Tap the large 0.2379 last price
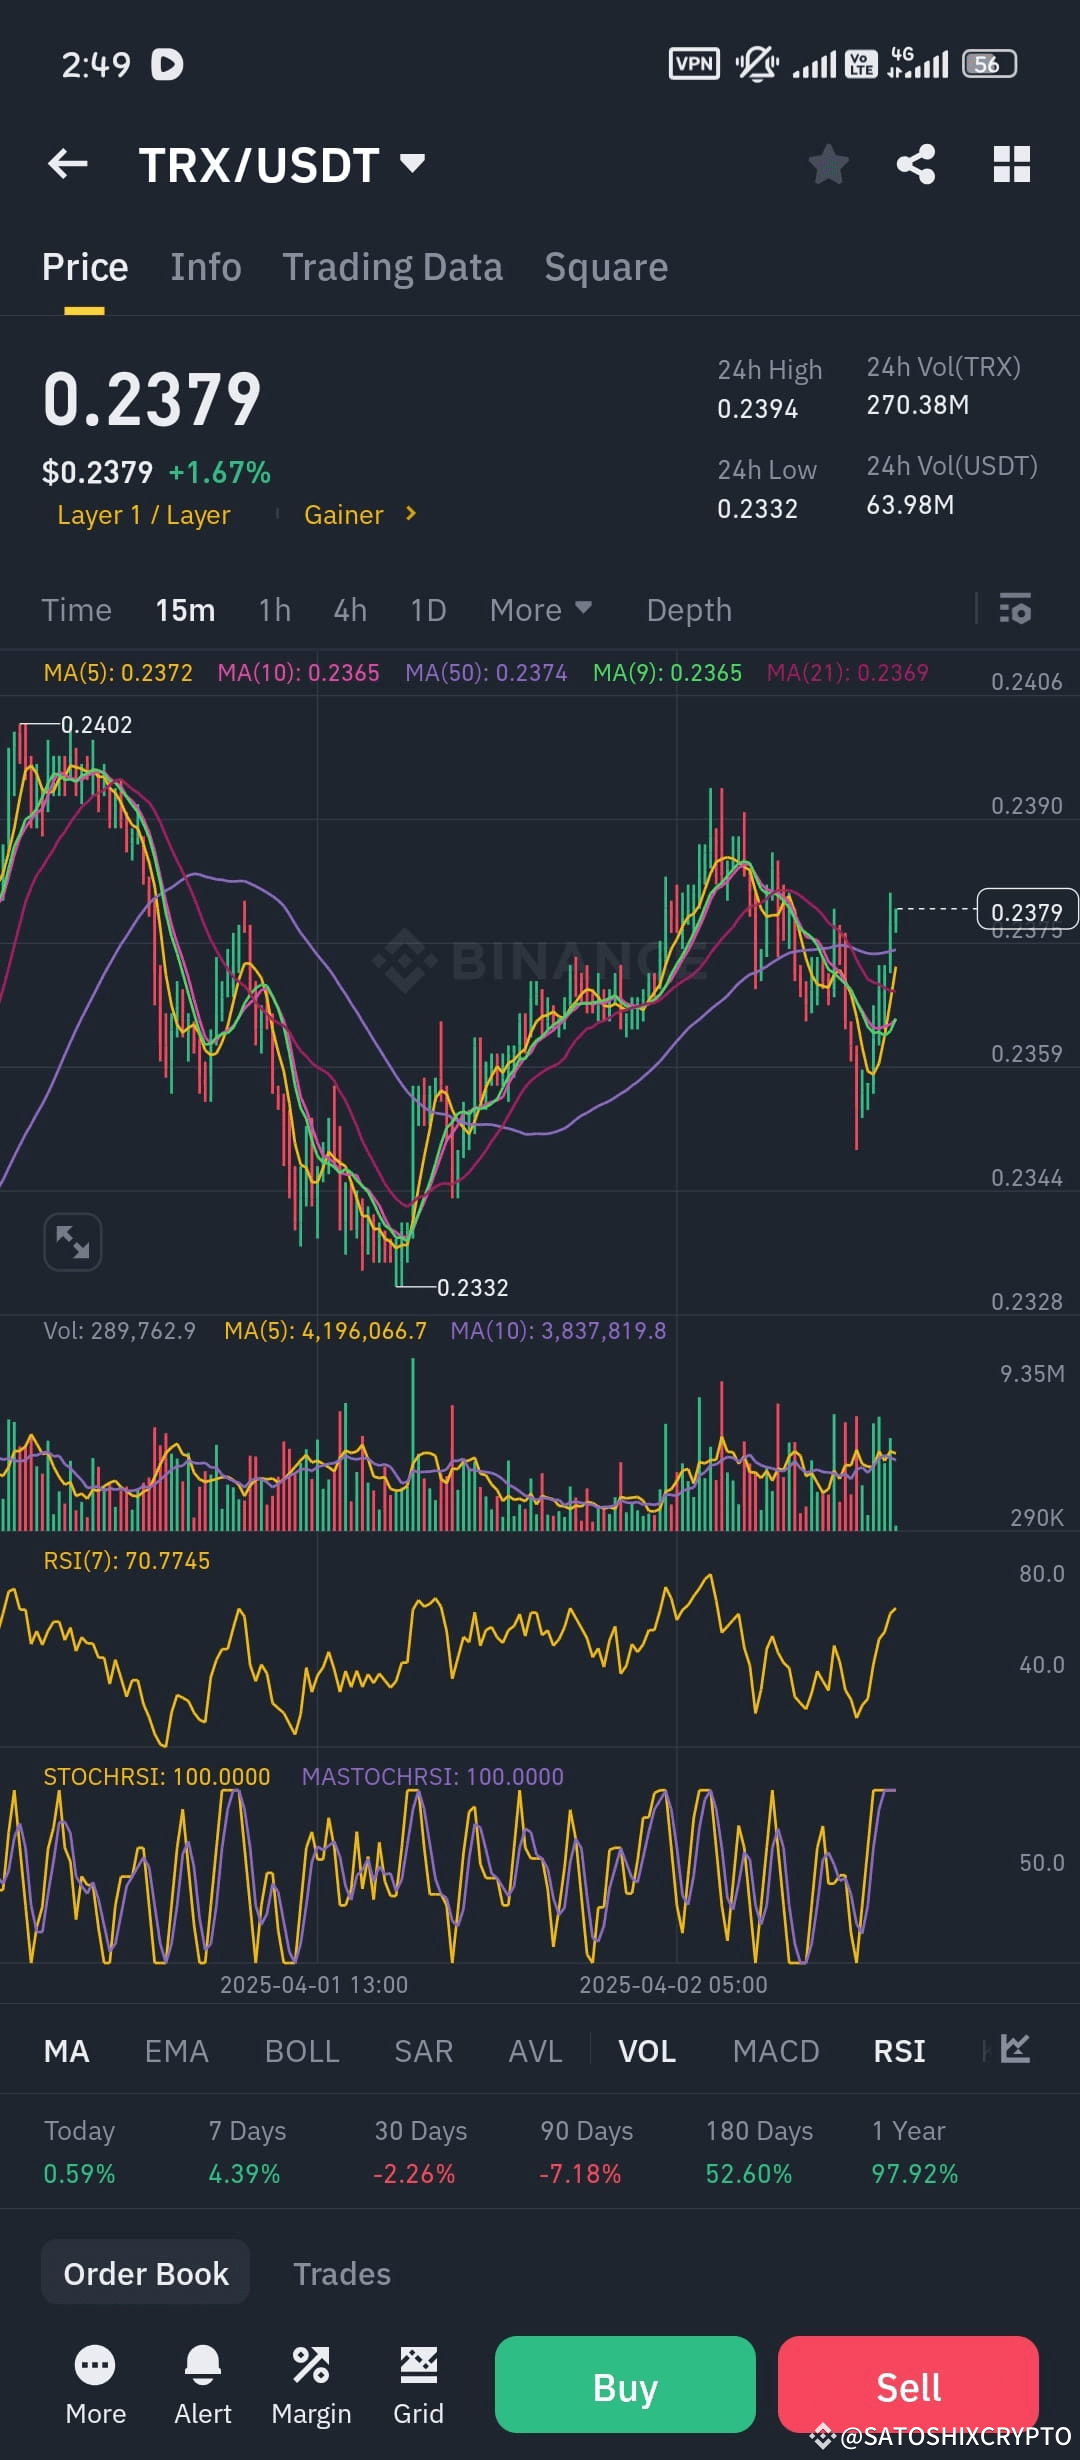 (x=152, y=399)
